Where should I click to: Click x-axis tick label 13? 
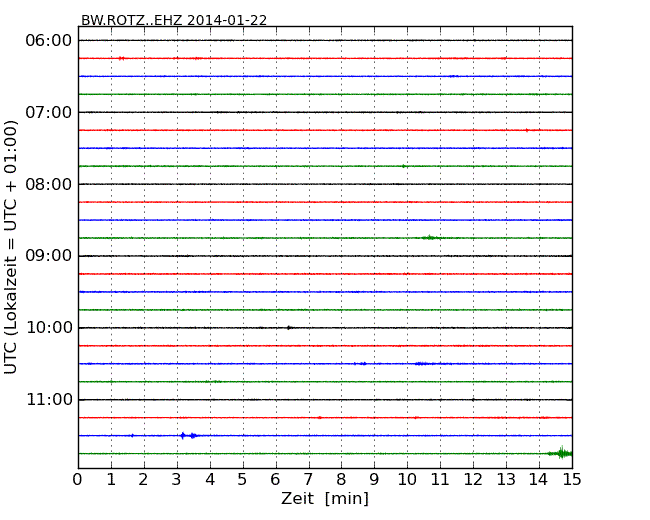coord(506,480)
